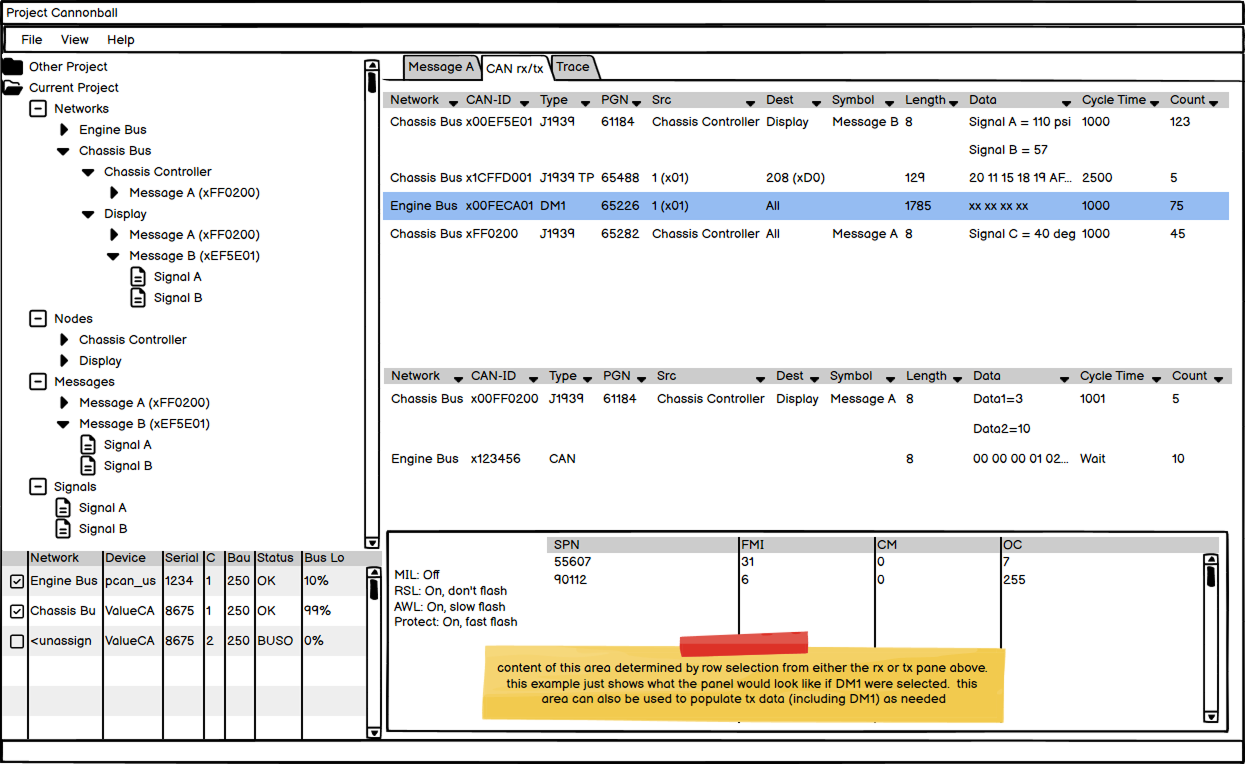Click the Other Project folder icon

12,67
